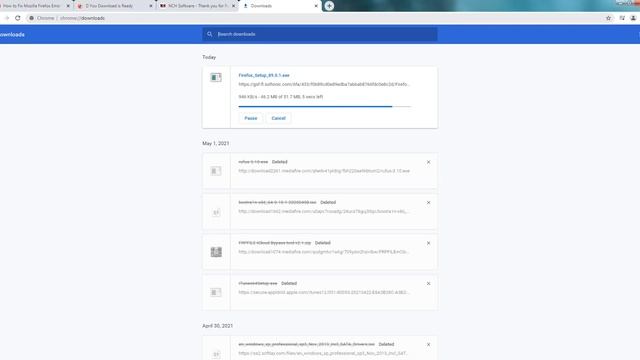640x360 pixels.
Task: Reload the chrome://downloads page
Action: point(18,18)
